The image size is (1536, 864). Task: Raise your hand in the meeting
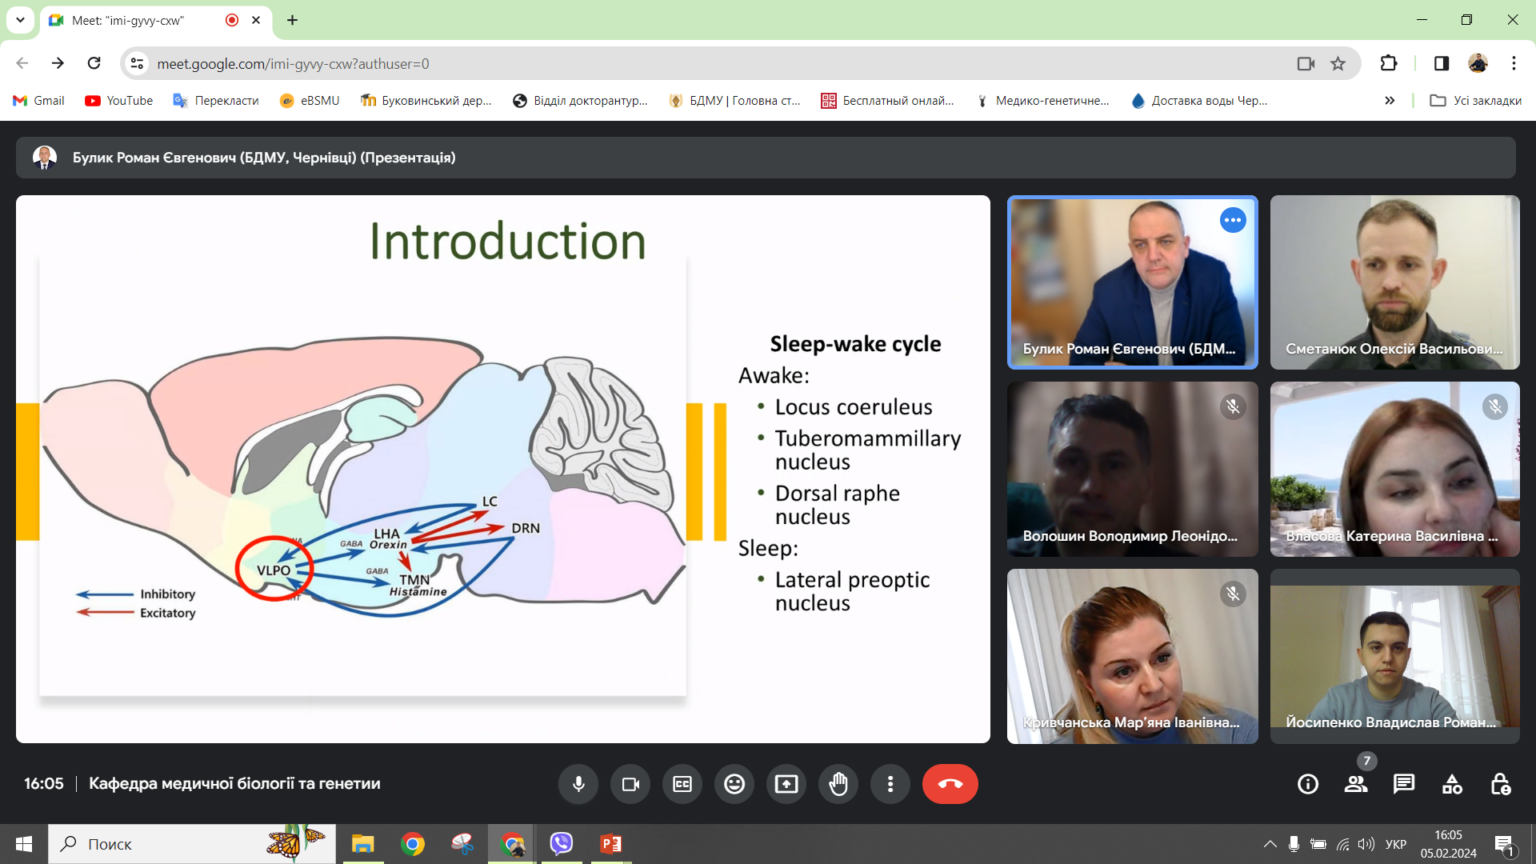click(838, 784)
